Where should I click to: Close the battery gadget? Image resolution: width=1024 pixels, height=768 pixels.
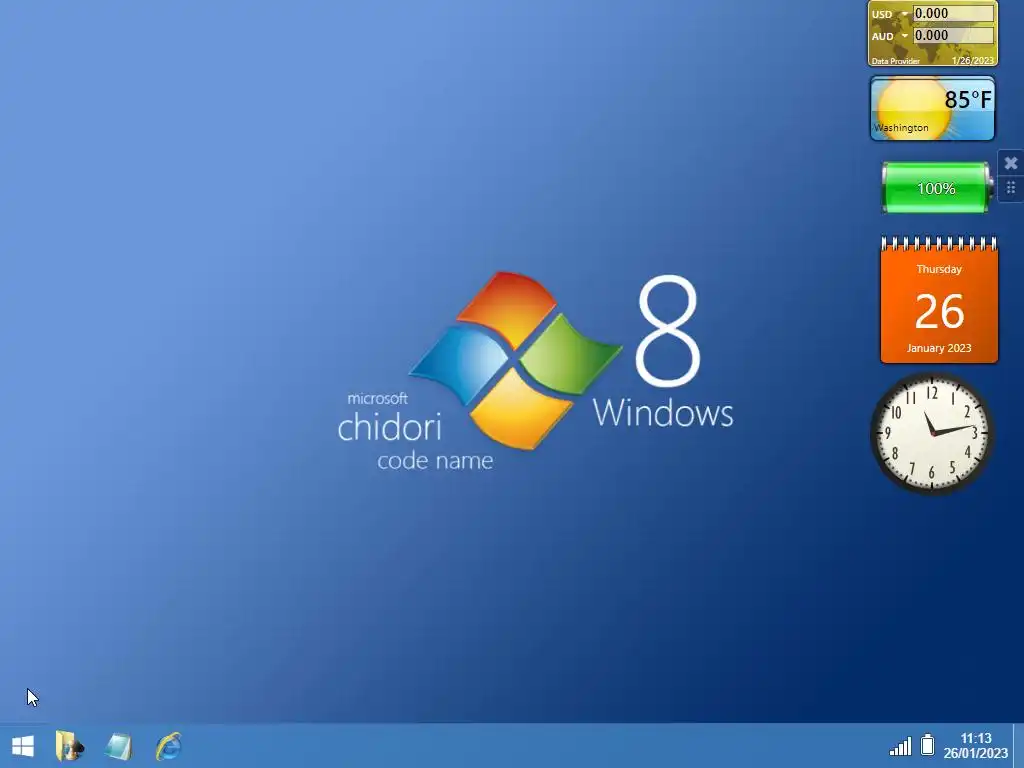pos(1010,163)
